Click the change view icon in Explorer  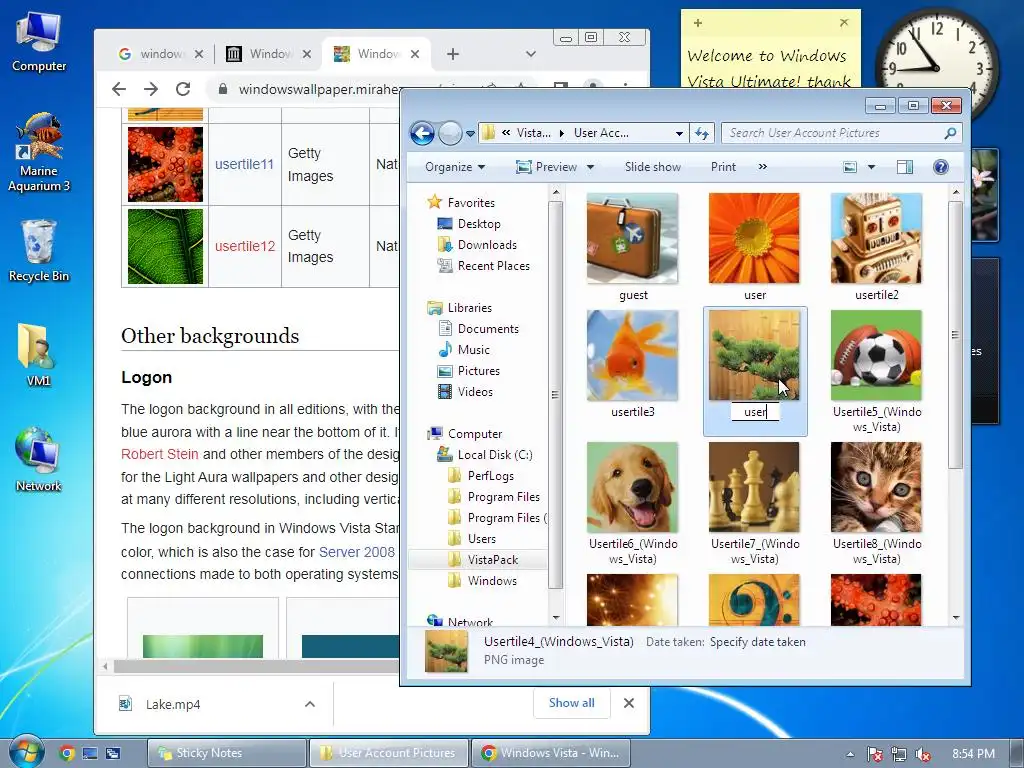pos(850,167)
